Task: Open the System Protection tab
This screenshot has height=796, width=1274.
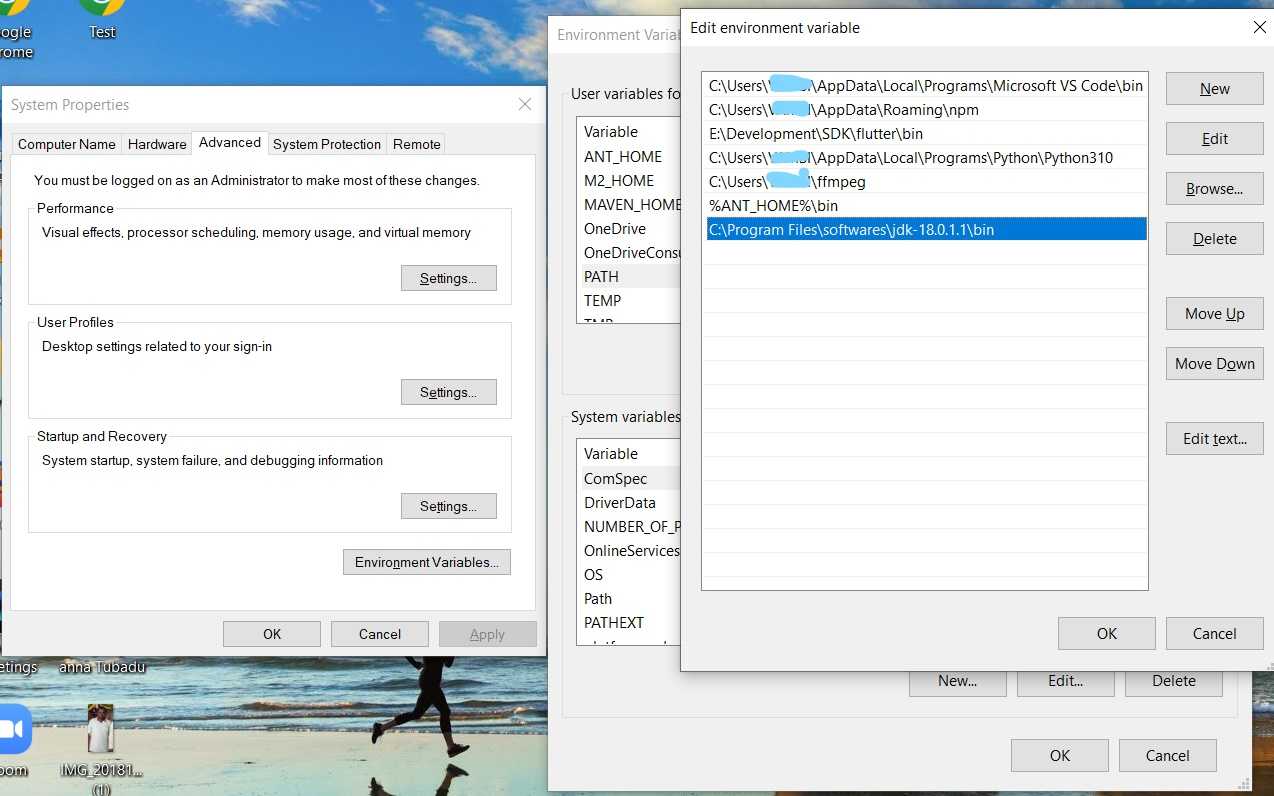Action: click(327, 144)
